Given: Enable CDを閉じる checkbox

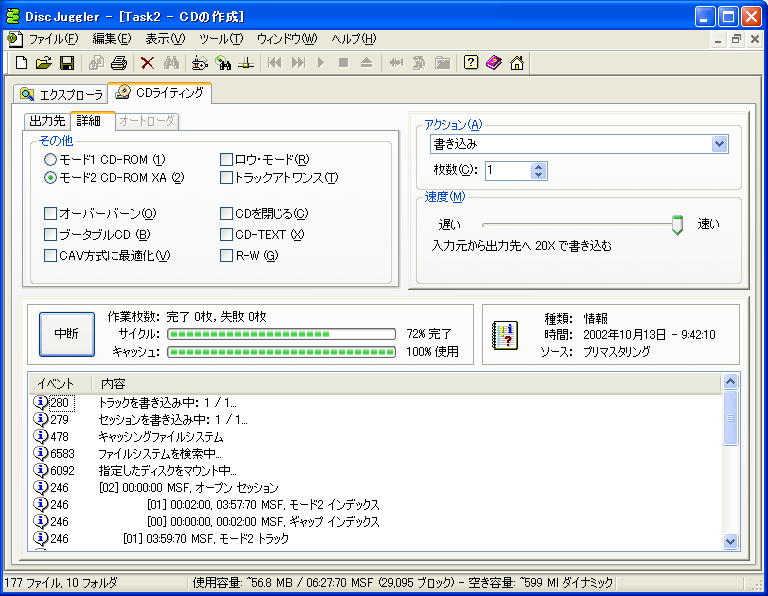Looking at the screenshot, I should (x=226, y=214).
